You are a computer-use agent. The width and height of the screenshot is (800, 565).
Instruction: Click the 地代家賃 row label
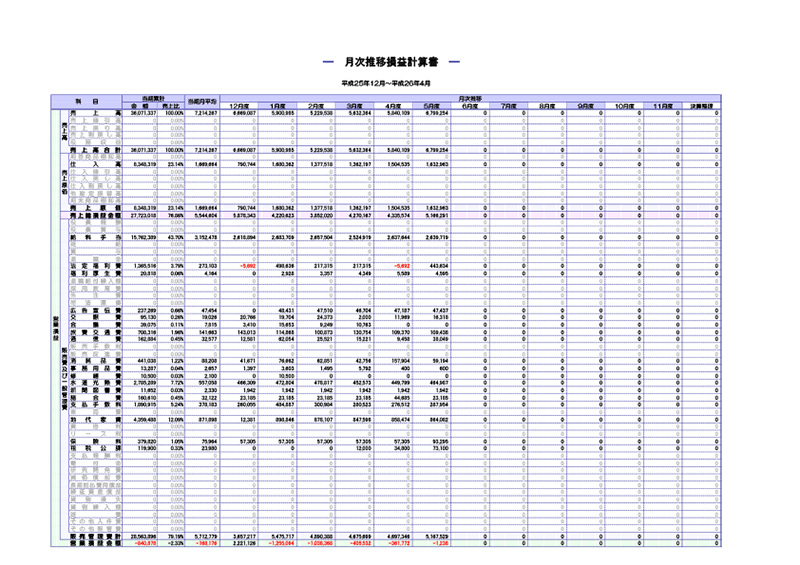pos(95,420)
